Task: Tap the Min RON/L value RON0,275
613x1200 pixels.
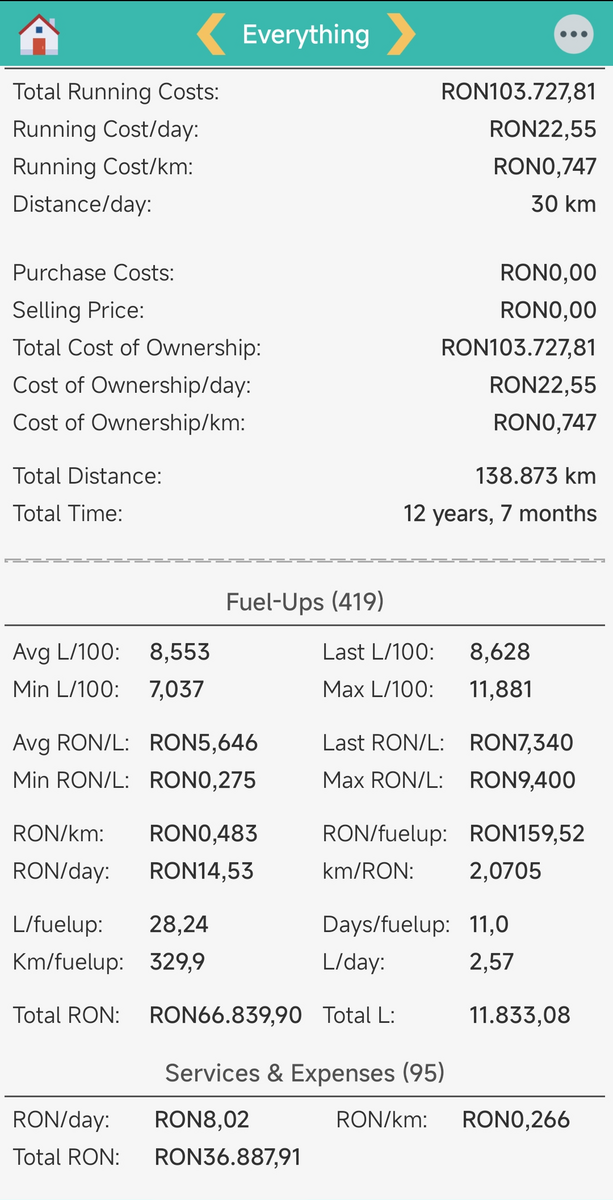Action: (203, 780)
